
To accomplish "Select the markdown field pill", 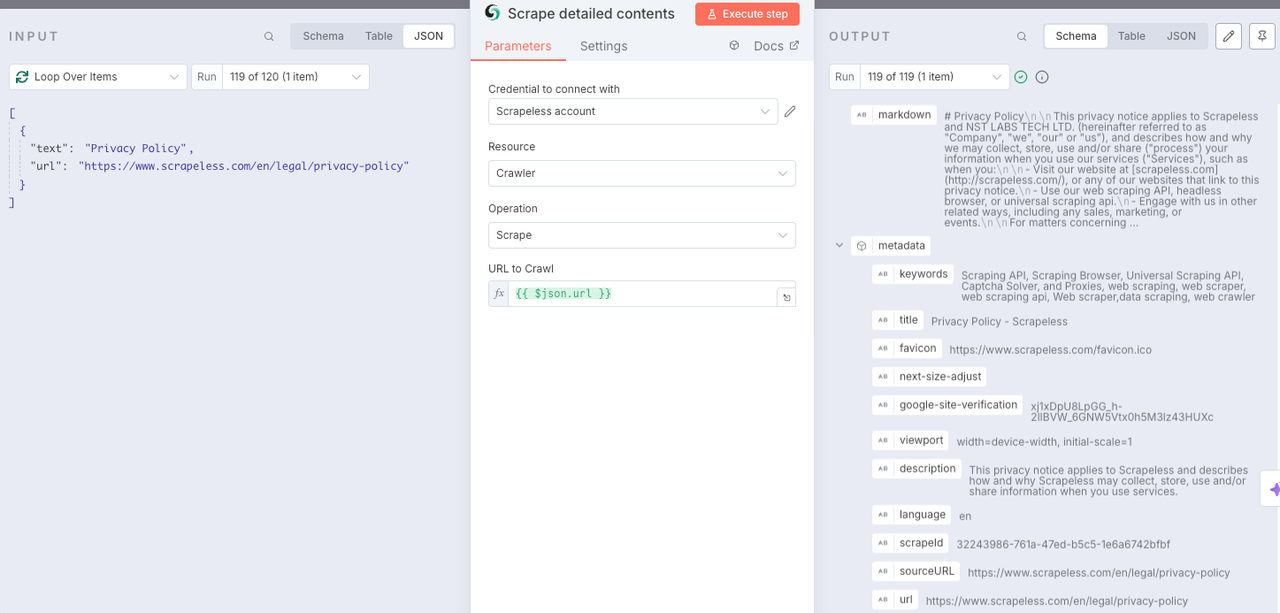I will click(x=894, y=115).
